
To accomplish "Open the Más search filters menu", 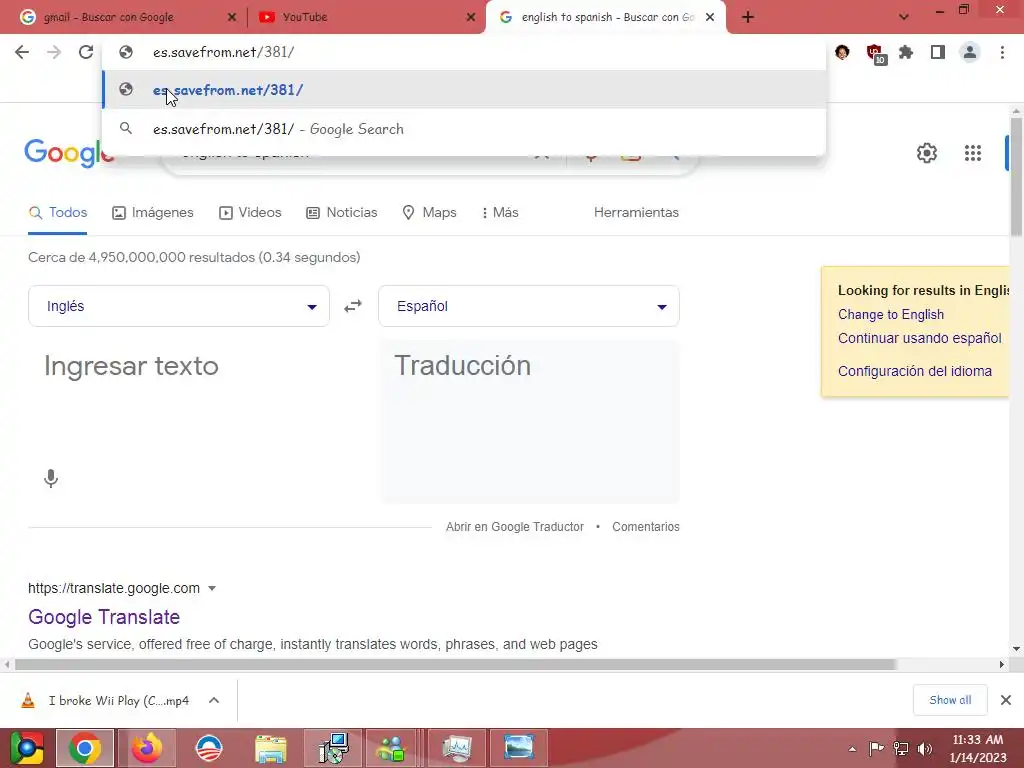I will (x=500, y=212).
